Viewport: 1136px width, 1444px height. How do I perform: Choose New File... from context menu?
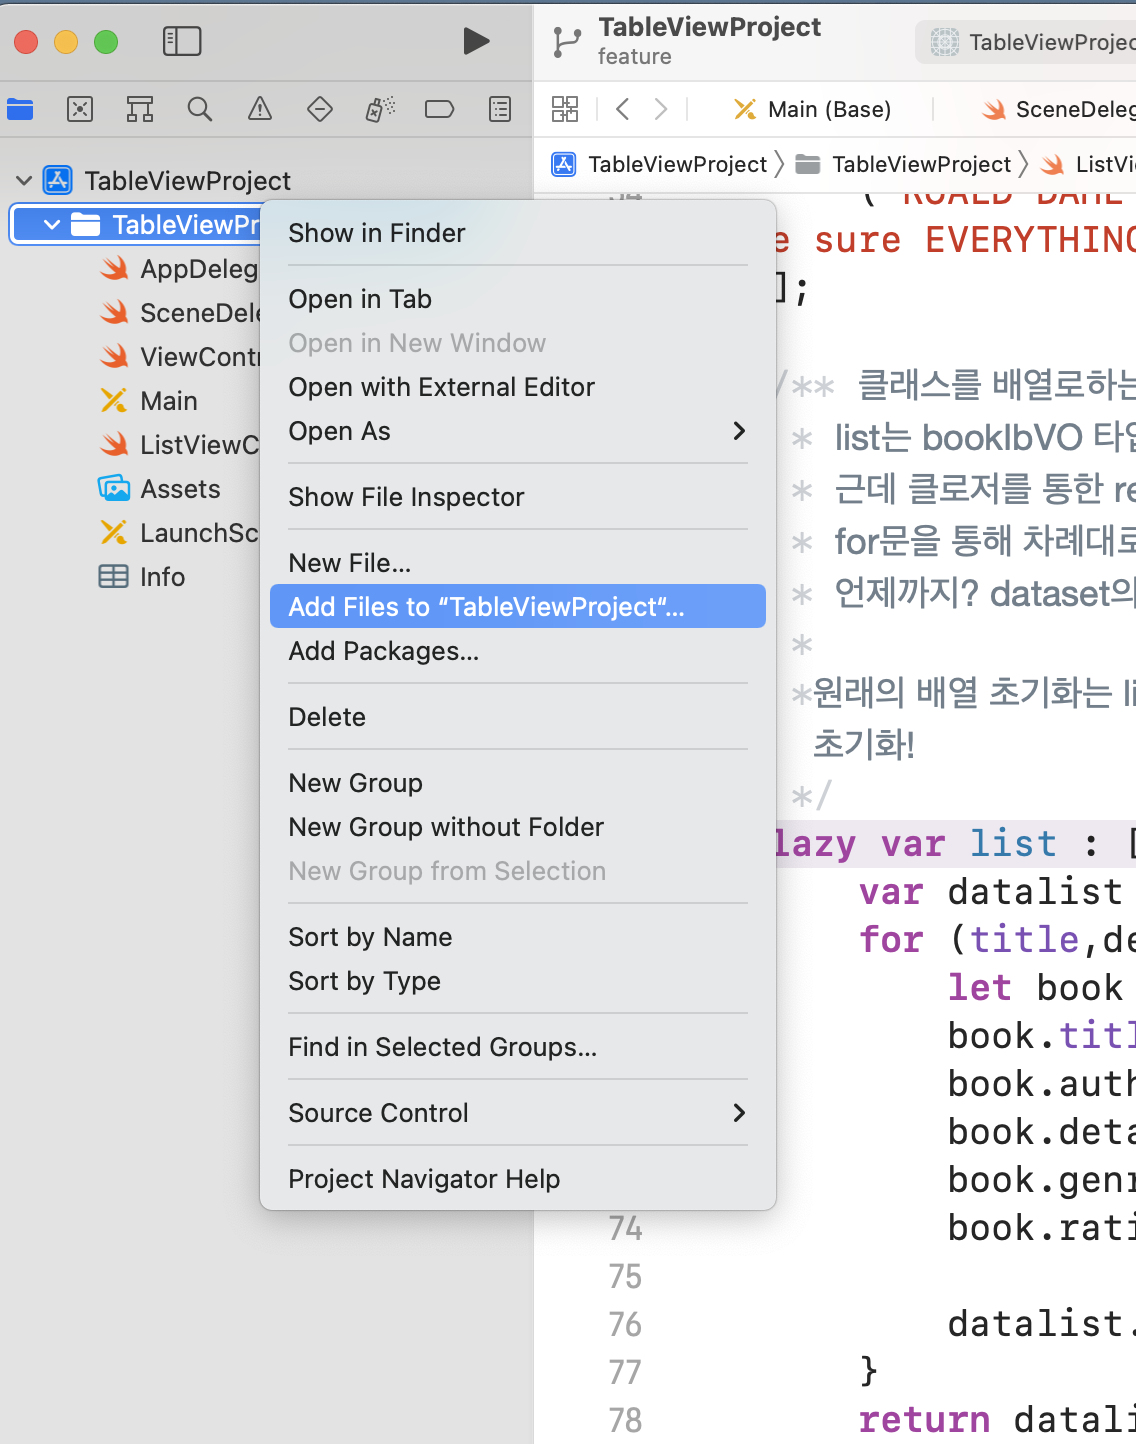tap(518, 563)
